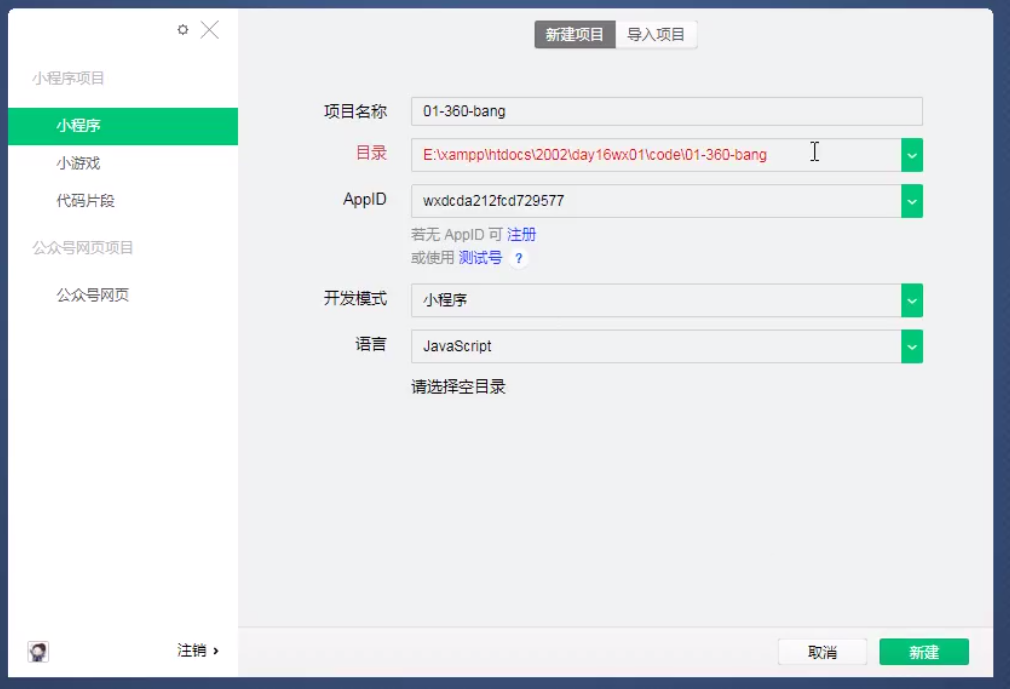Click 注销 to log out
Viewport: 1010px width, 689px height.
coord(197,651)
